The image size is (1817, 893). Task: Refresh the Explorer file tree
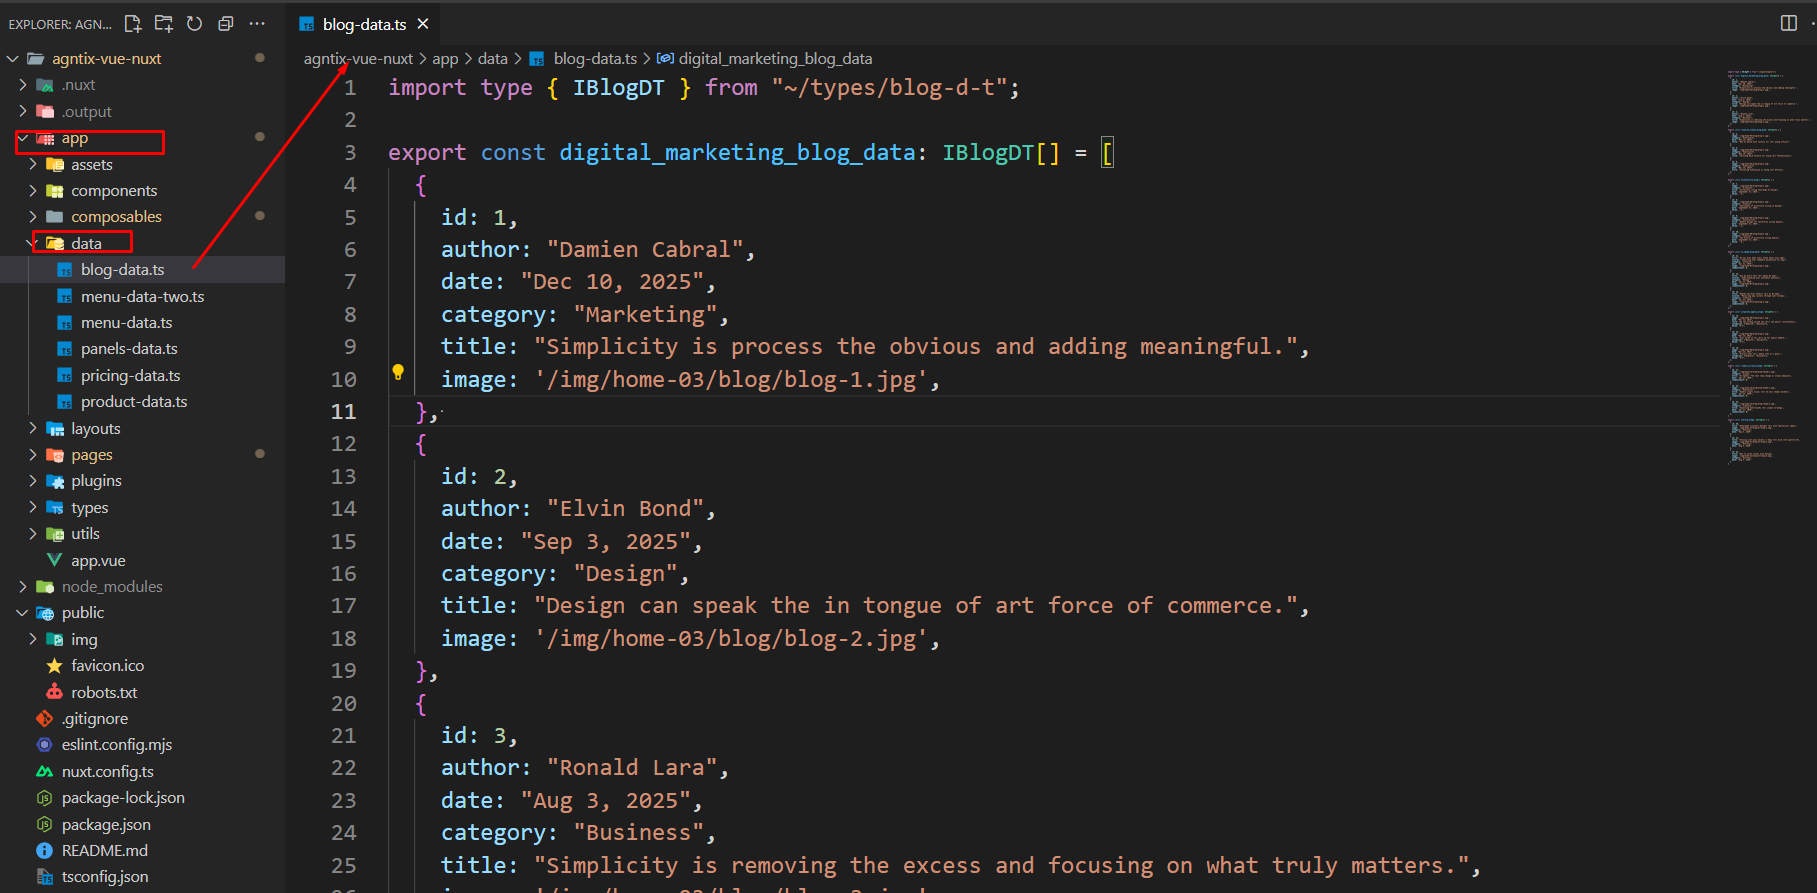click(x=195, y=24)
